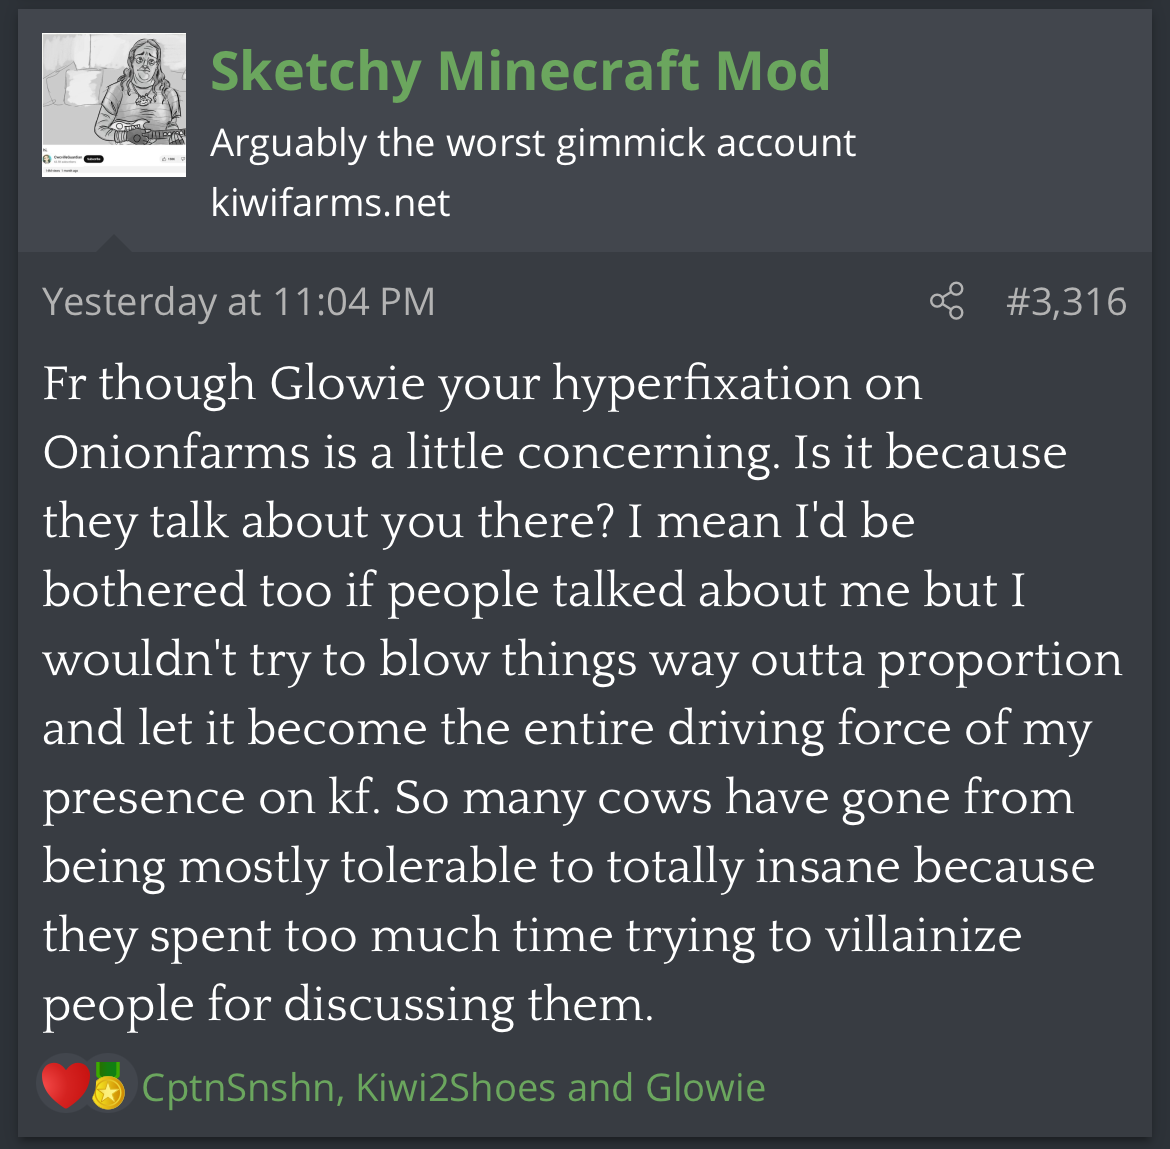Open CptnSnshn in the reactions list
The height and width of the screenshot is (1149, 1170).
pos(238,1087)
